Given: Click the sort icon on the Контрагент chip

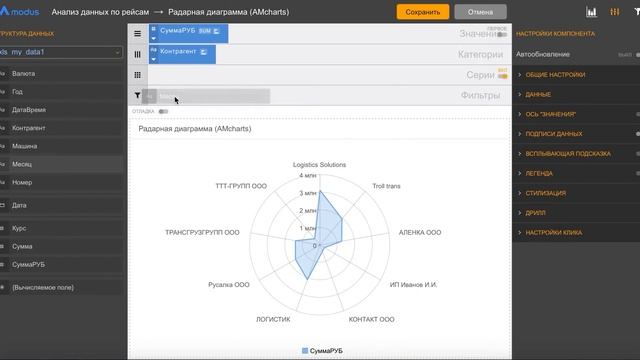Looking at the screenshot, I should [x=203, y=52].
